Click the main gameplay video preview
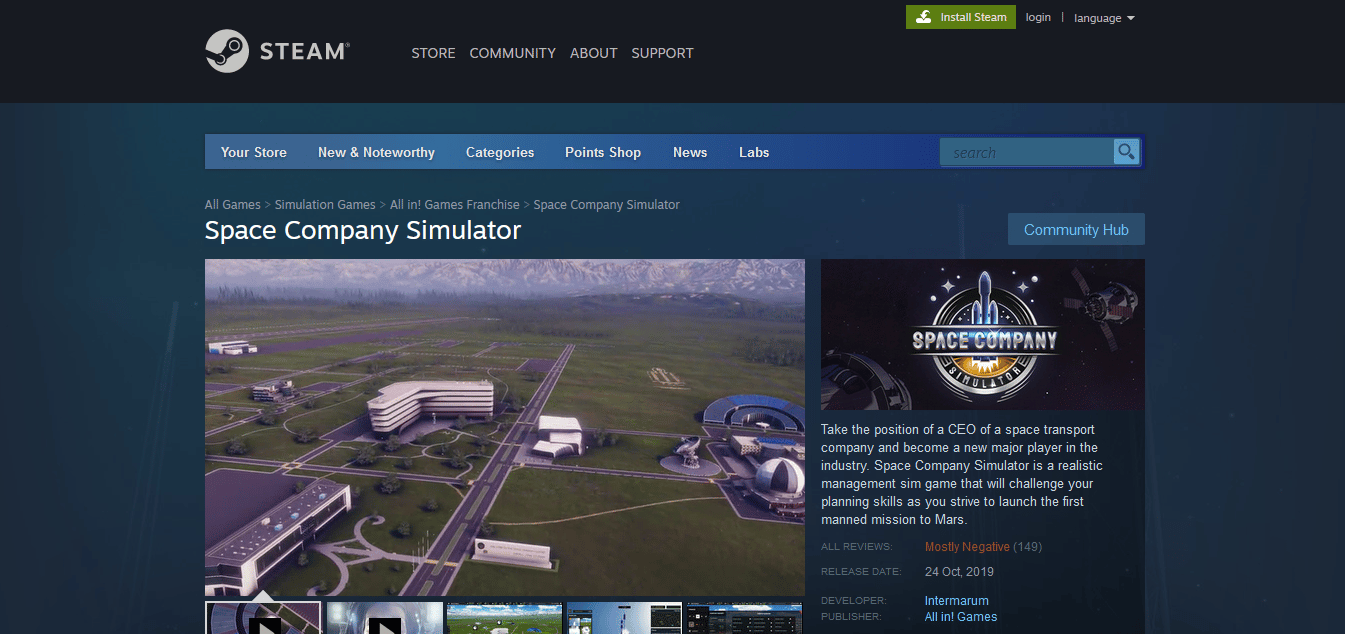Screen dimensions: 1345x634 [x=505, y=427]
